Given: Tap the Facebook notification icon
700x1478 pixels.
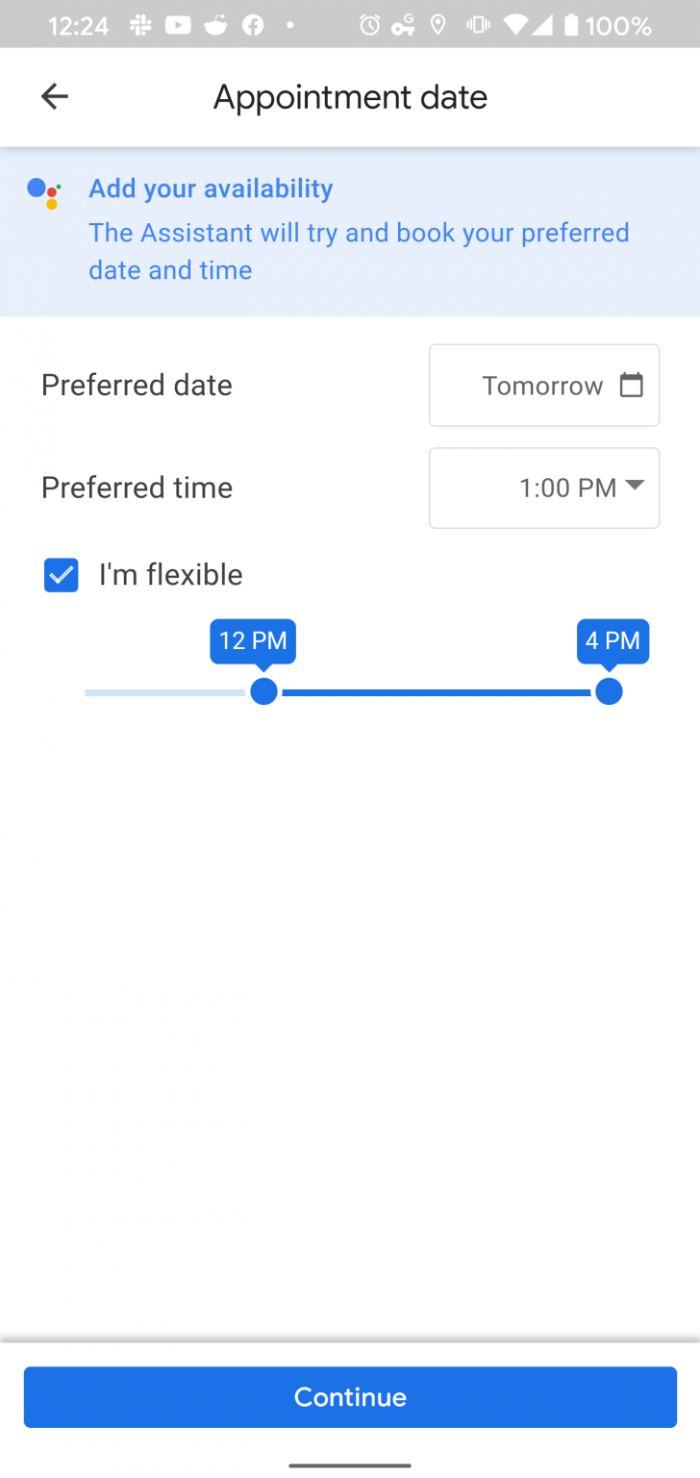Looking at the screenshot, I should pyautogui.click(x=253, y=26).
